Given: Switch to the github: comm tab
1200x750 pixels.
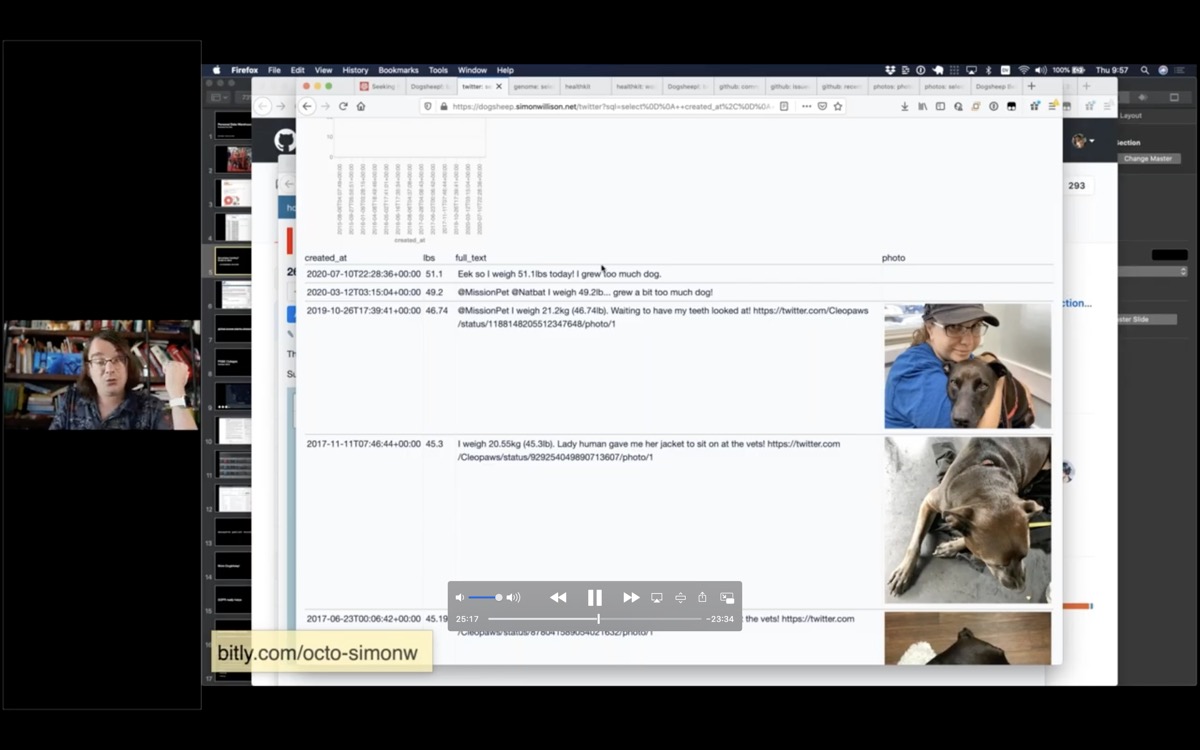Looking at the screenshot, I should 739,87.
